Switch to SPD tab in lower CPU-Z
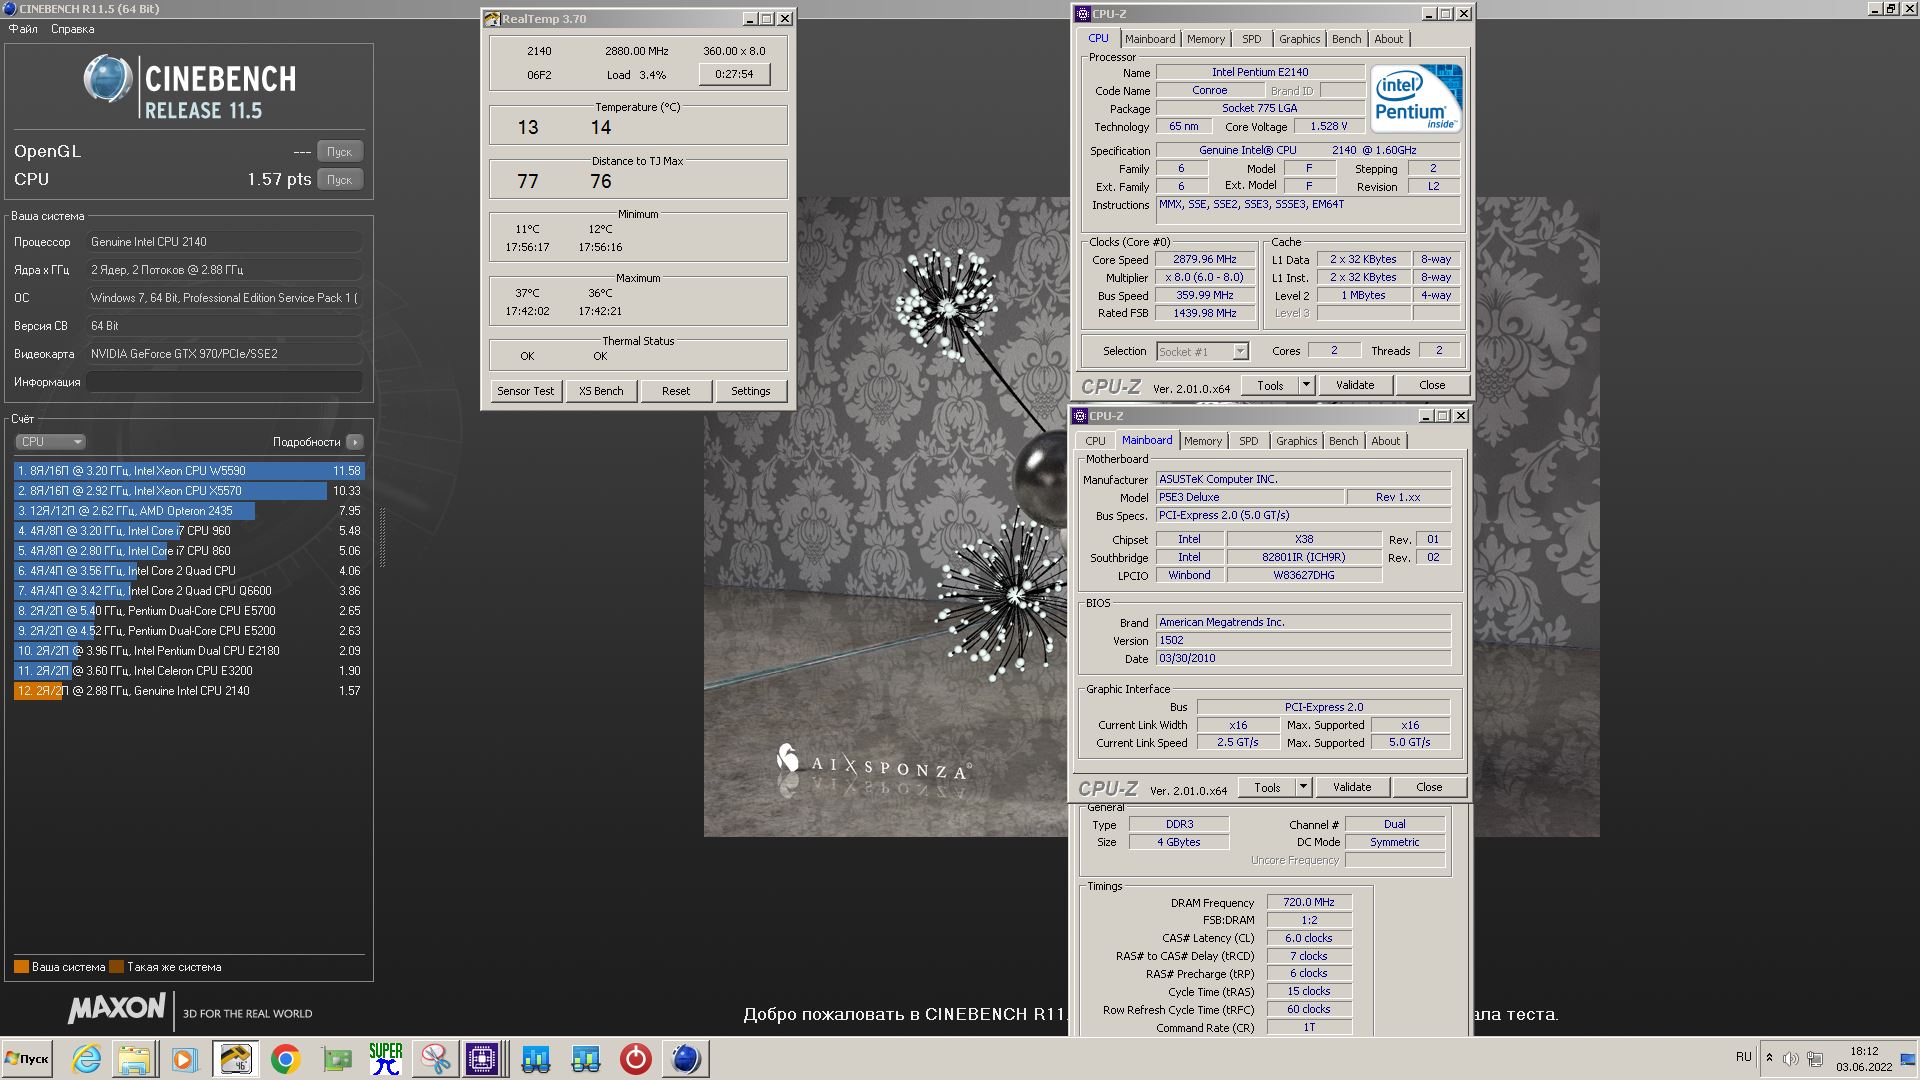This screenshot has width=1920, height=1080. tap(1249, 441)
